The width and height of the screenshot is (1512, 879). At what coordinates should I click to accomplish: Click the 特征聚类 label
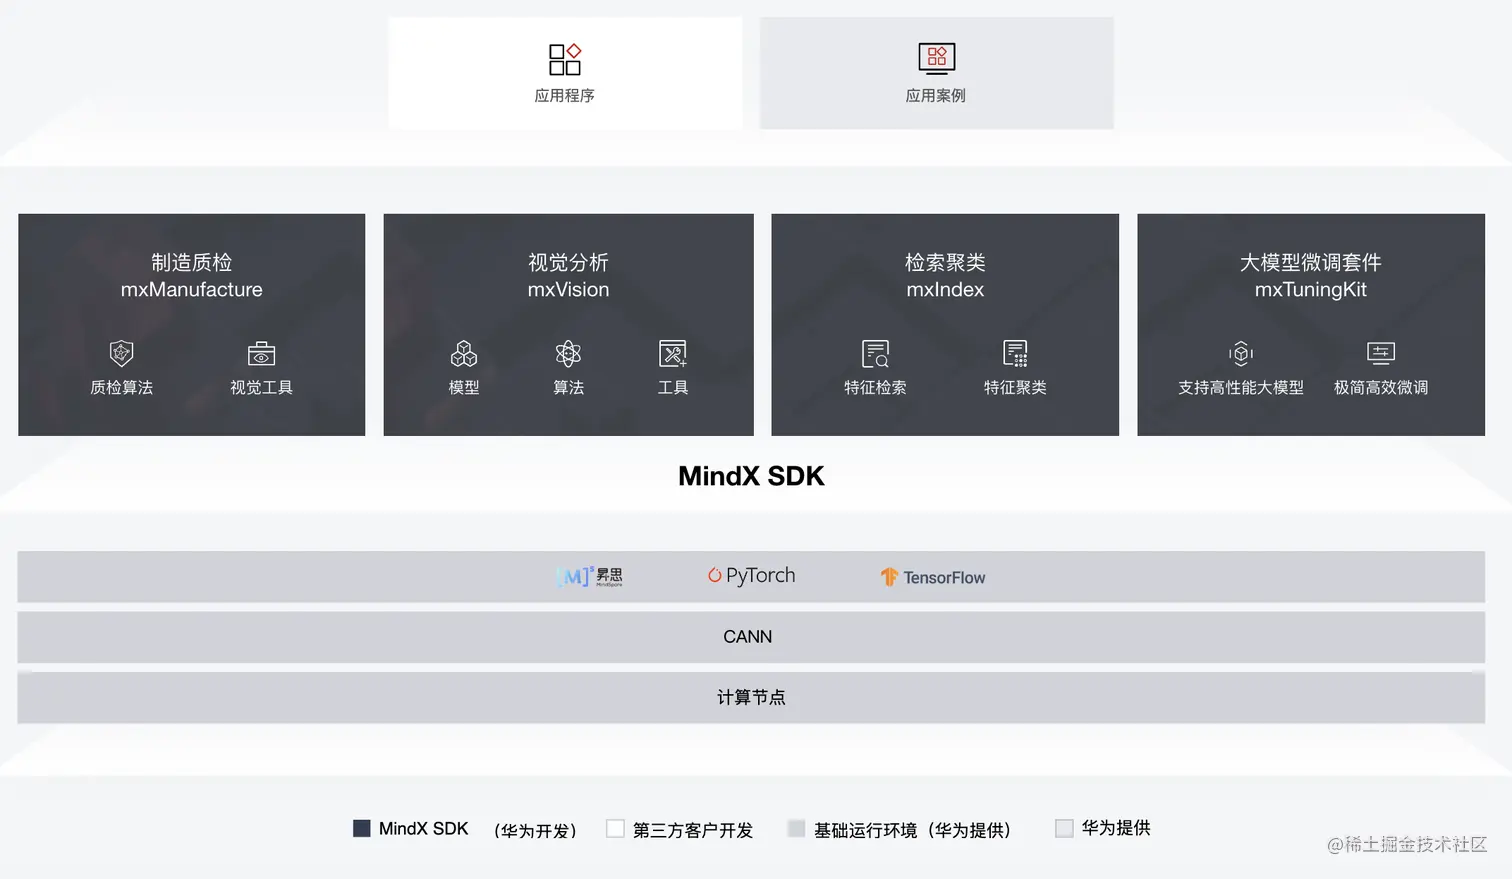1015,388
